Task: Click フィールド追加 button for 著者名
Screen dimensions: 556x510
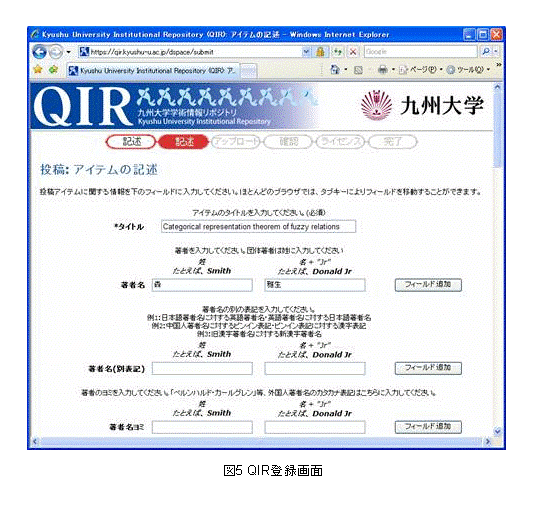Action: [x=428, y=284]
